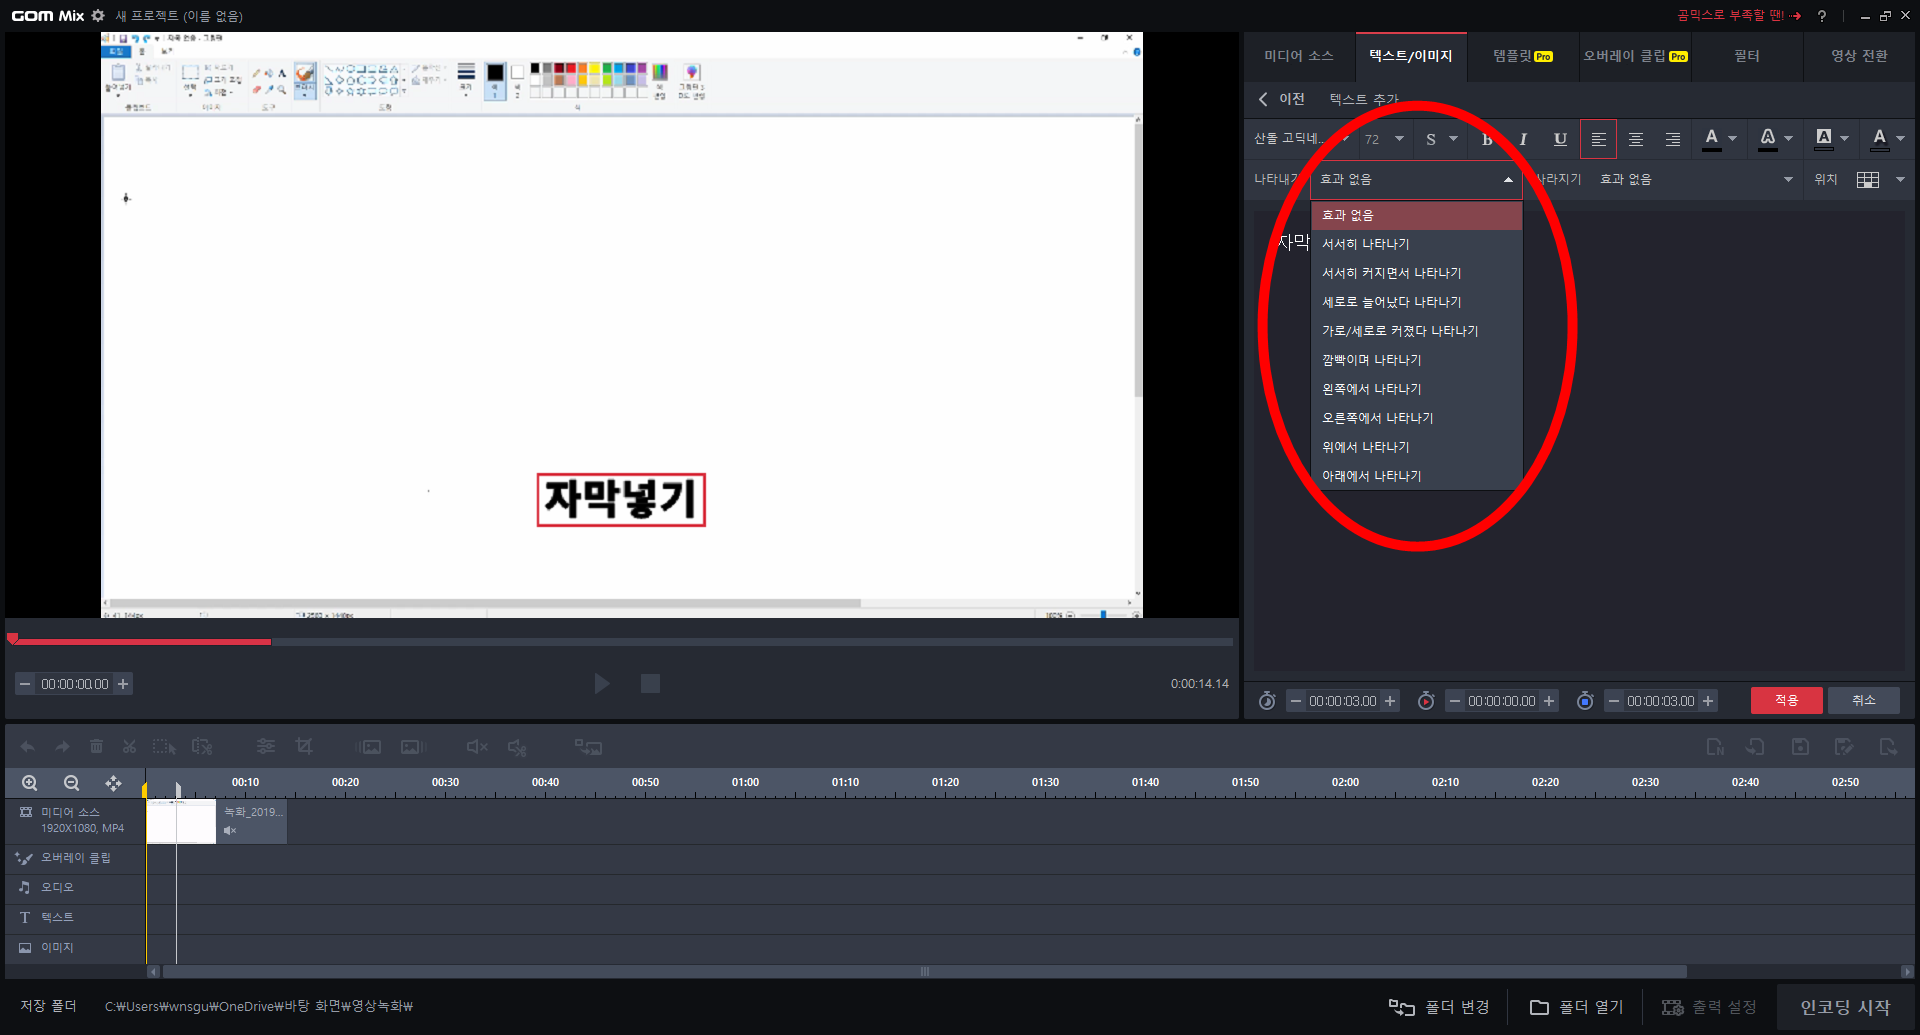Click the export project icon

[x=1888, y=747]
